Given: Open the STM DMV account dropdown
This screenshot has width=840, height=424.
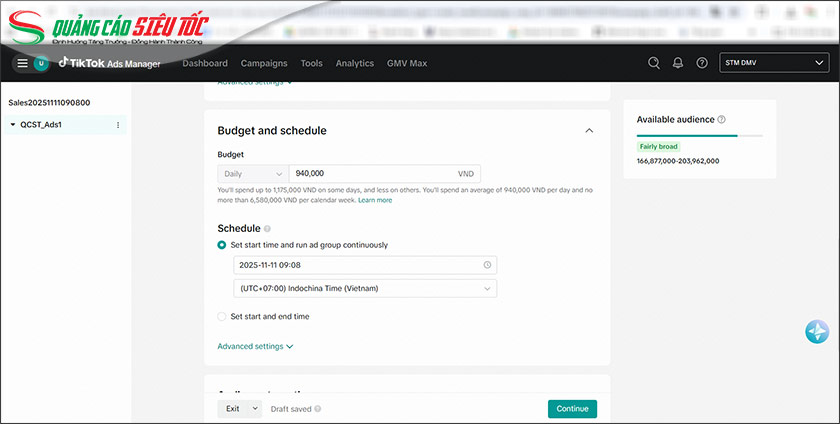Looking at the screenshot, I should click(x=773, y=63).
